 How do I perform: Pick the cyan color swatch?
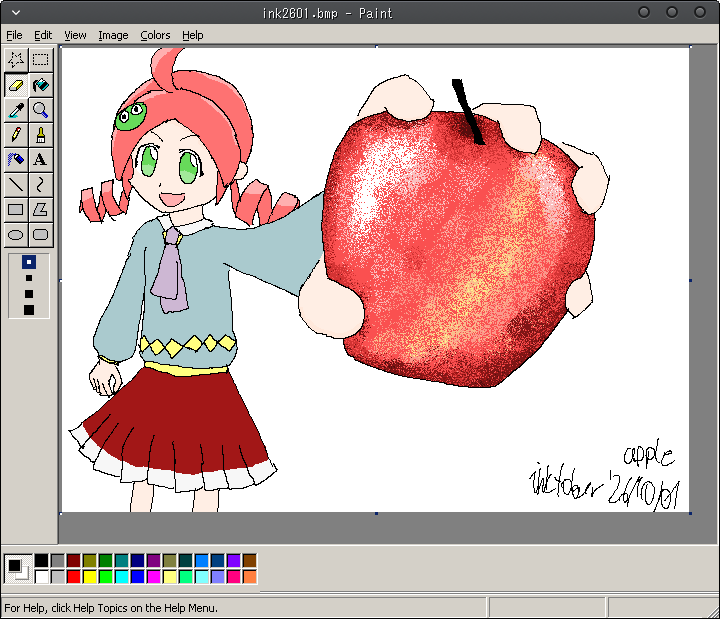pos(122,576)
